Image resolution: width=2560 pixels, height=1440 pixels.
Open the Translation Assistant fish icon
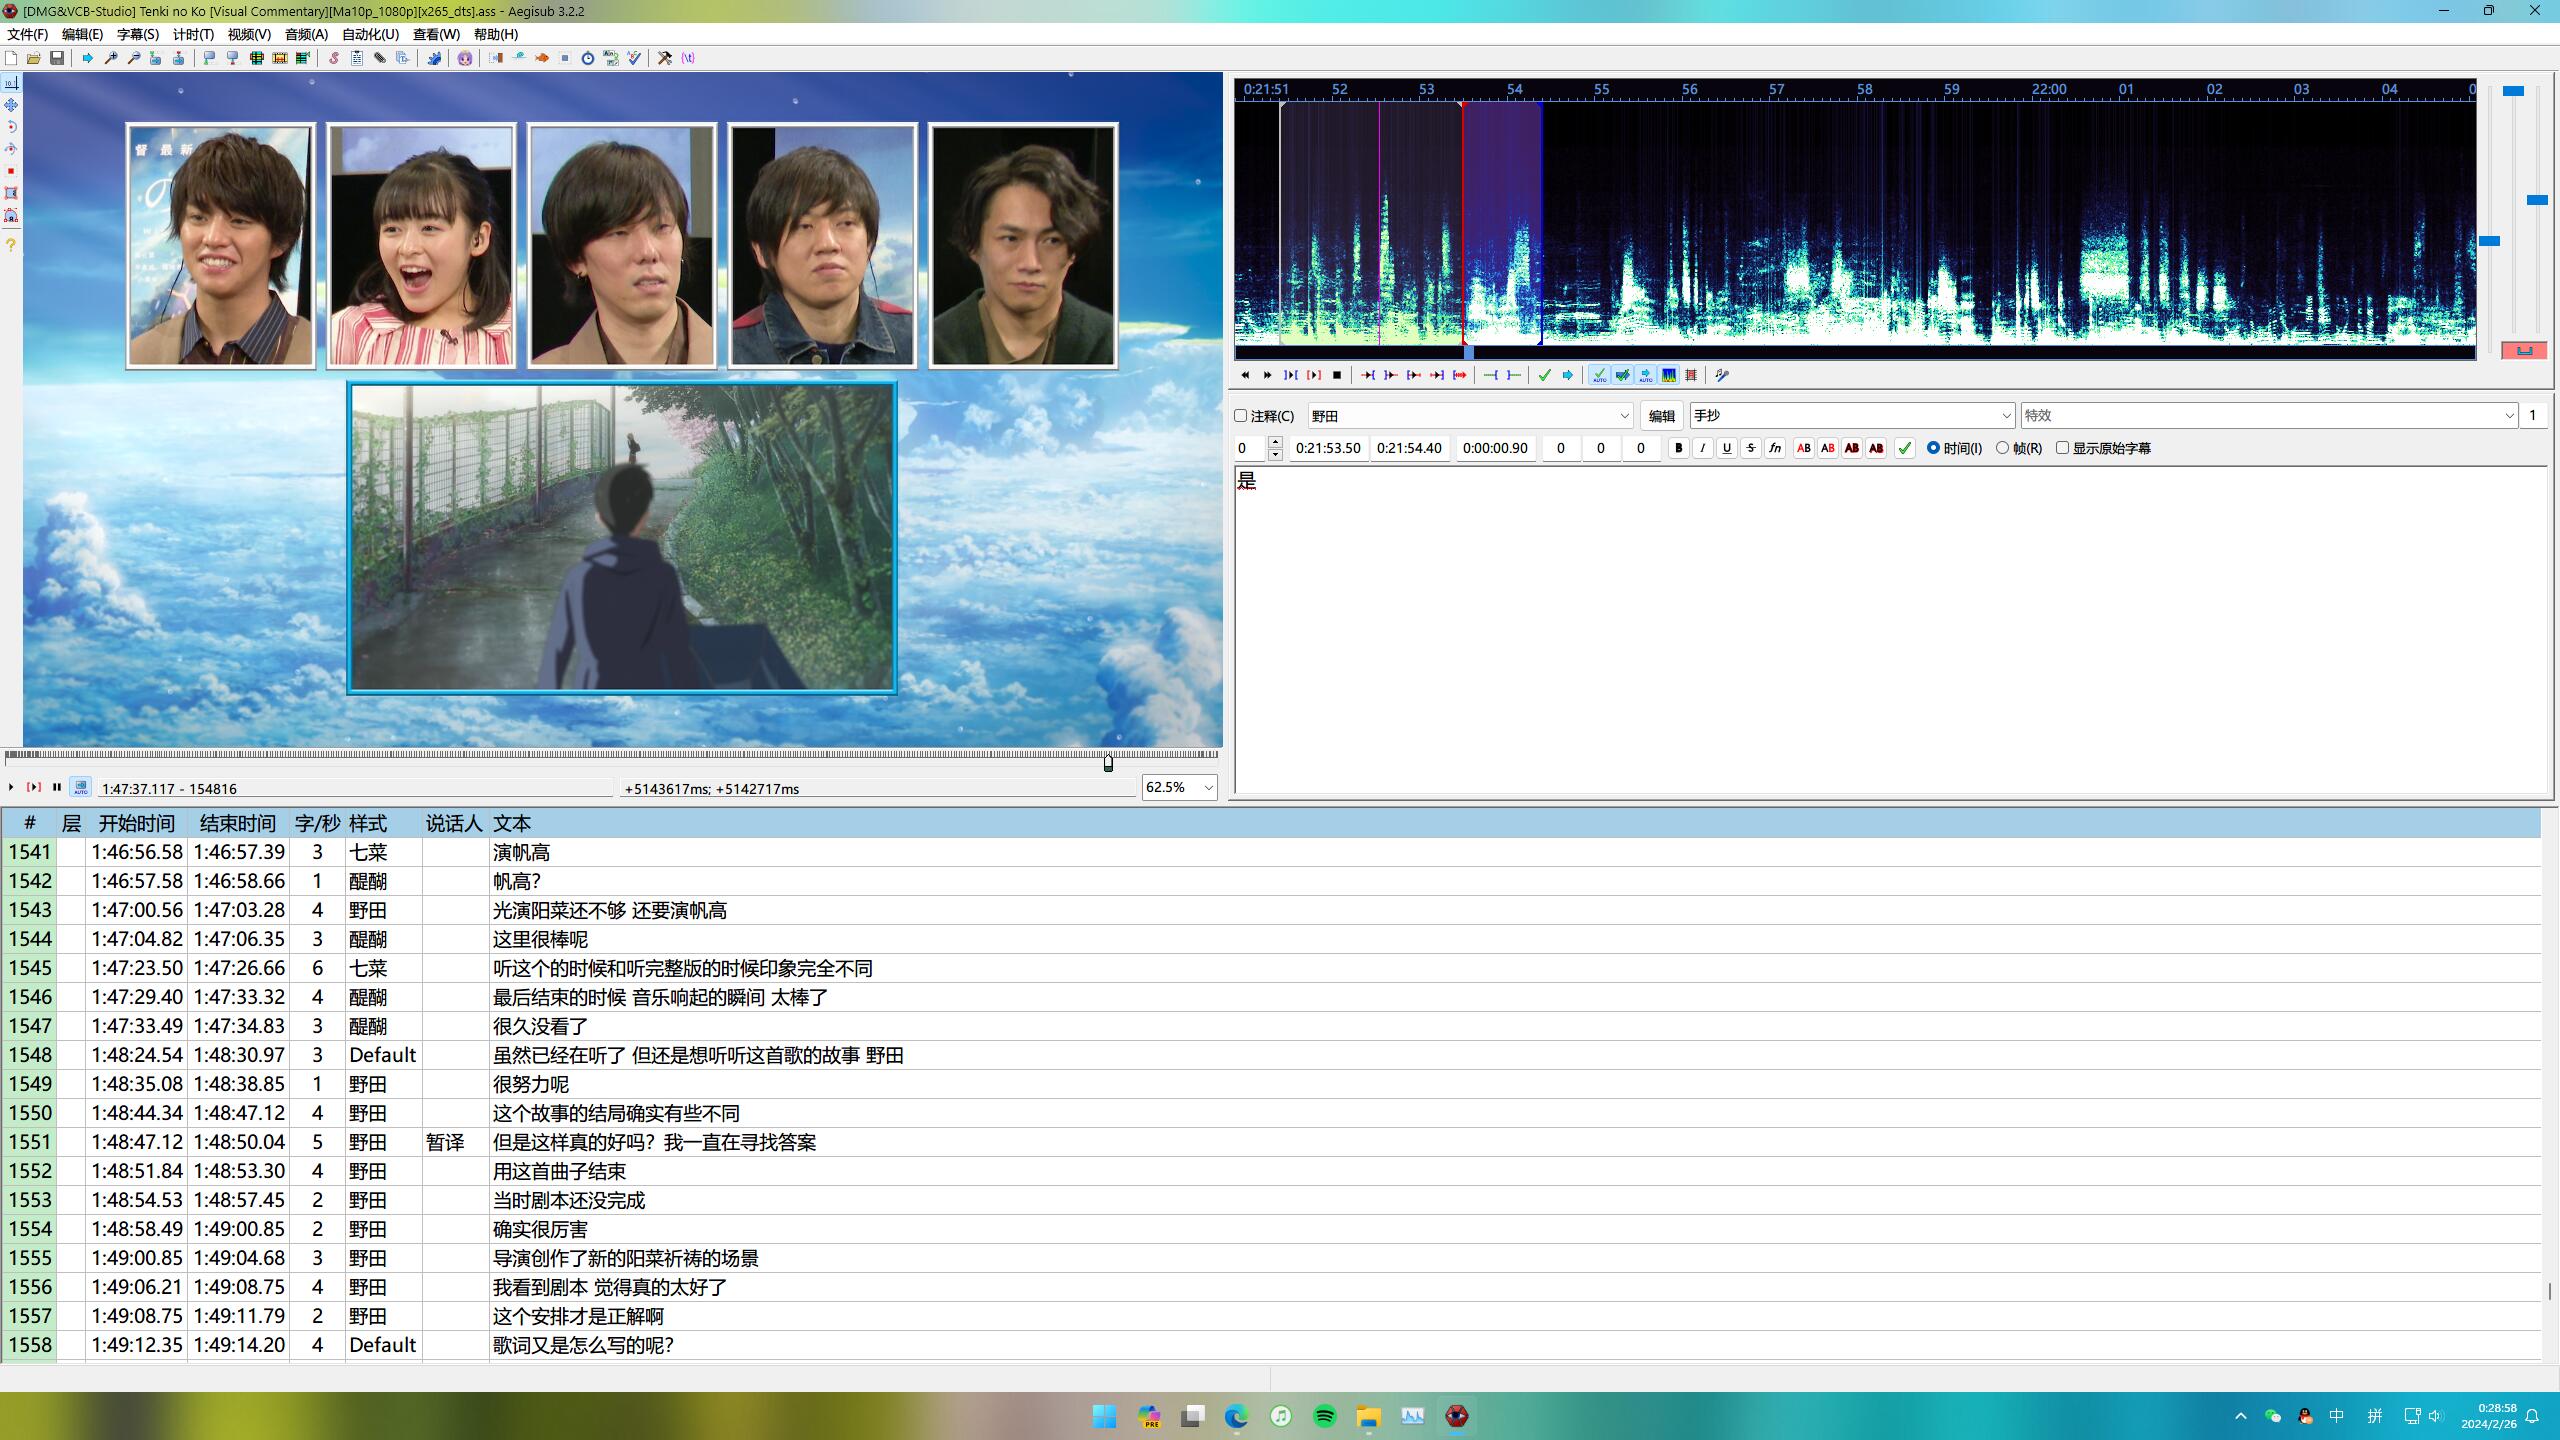pos(542,58)
